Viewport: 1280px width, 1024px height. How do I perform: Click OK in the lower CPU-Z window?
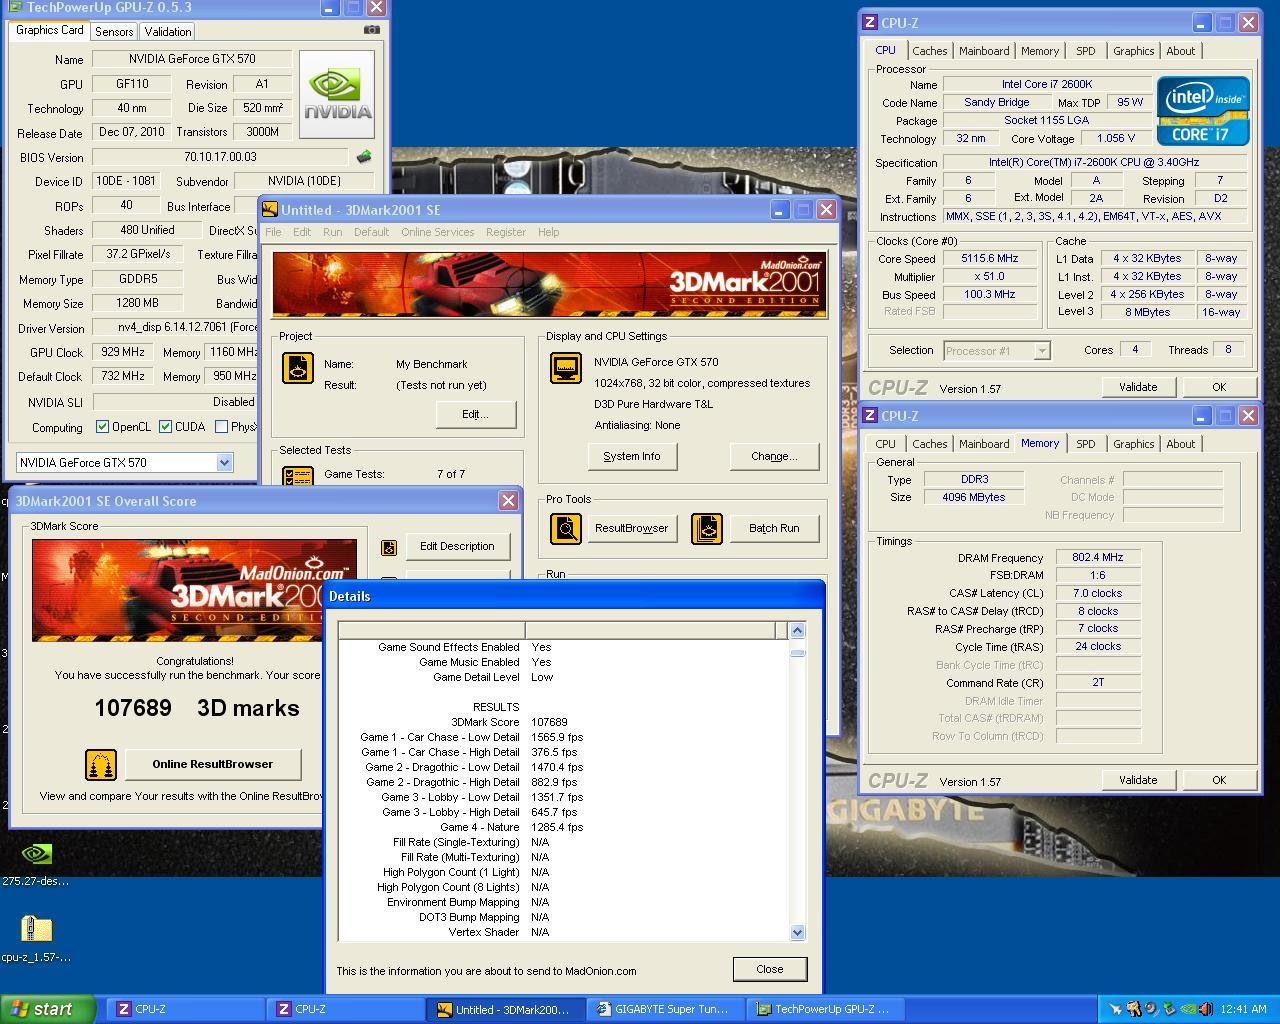1219,780
